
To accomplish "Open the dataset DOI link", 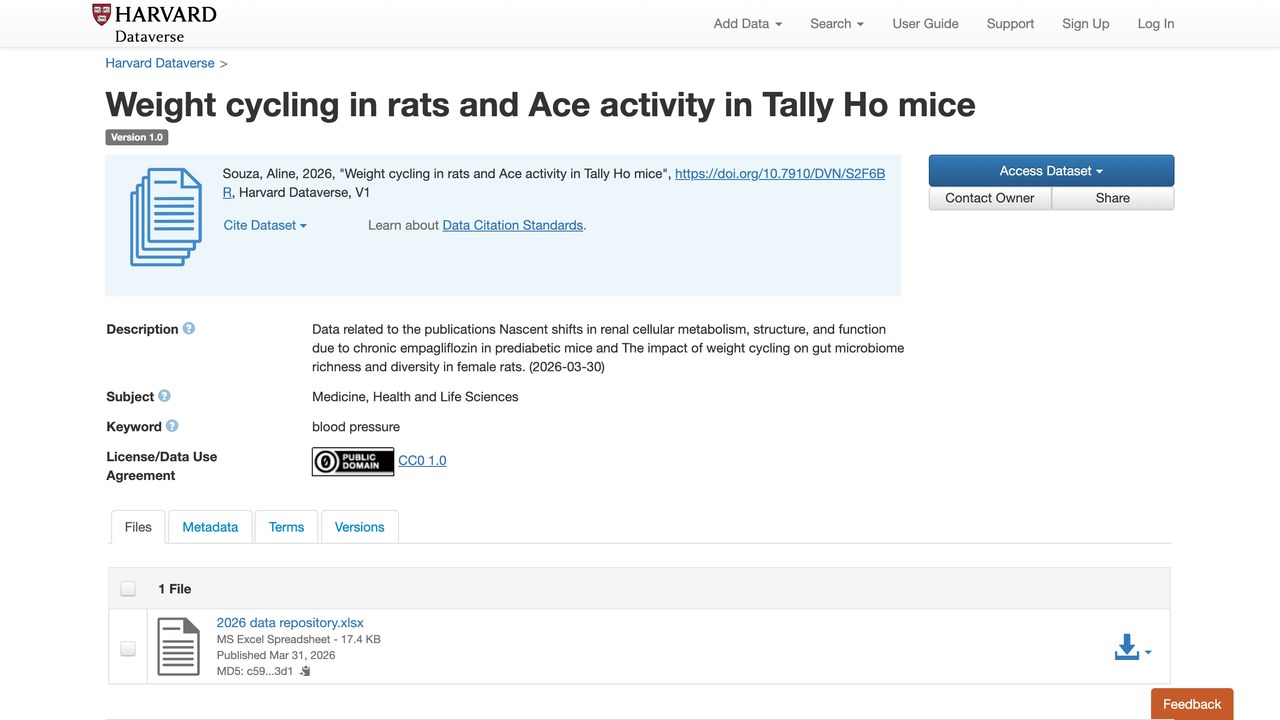I will pos(780,174).
